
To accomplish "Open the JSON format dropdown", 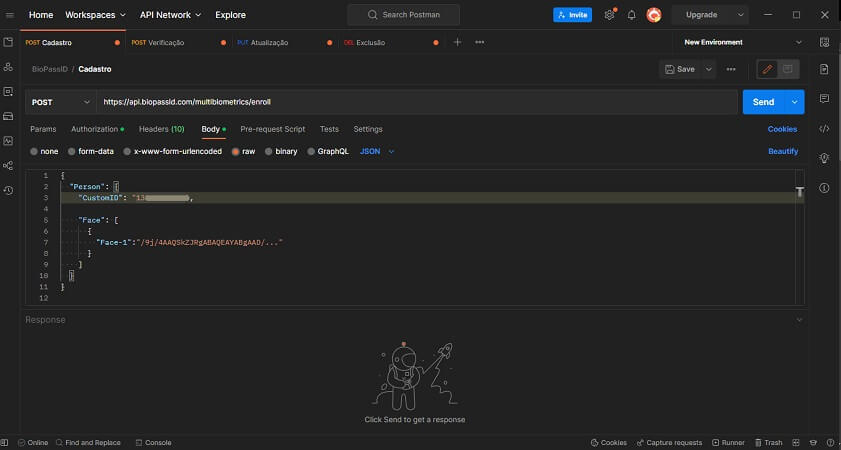I will (x=377, y=152).
